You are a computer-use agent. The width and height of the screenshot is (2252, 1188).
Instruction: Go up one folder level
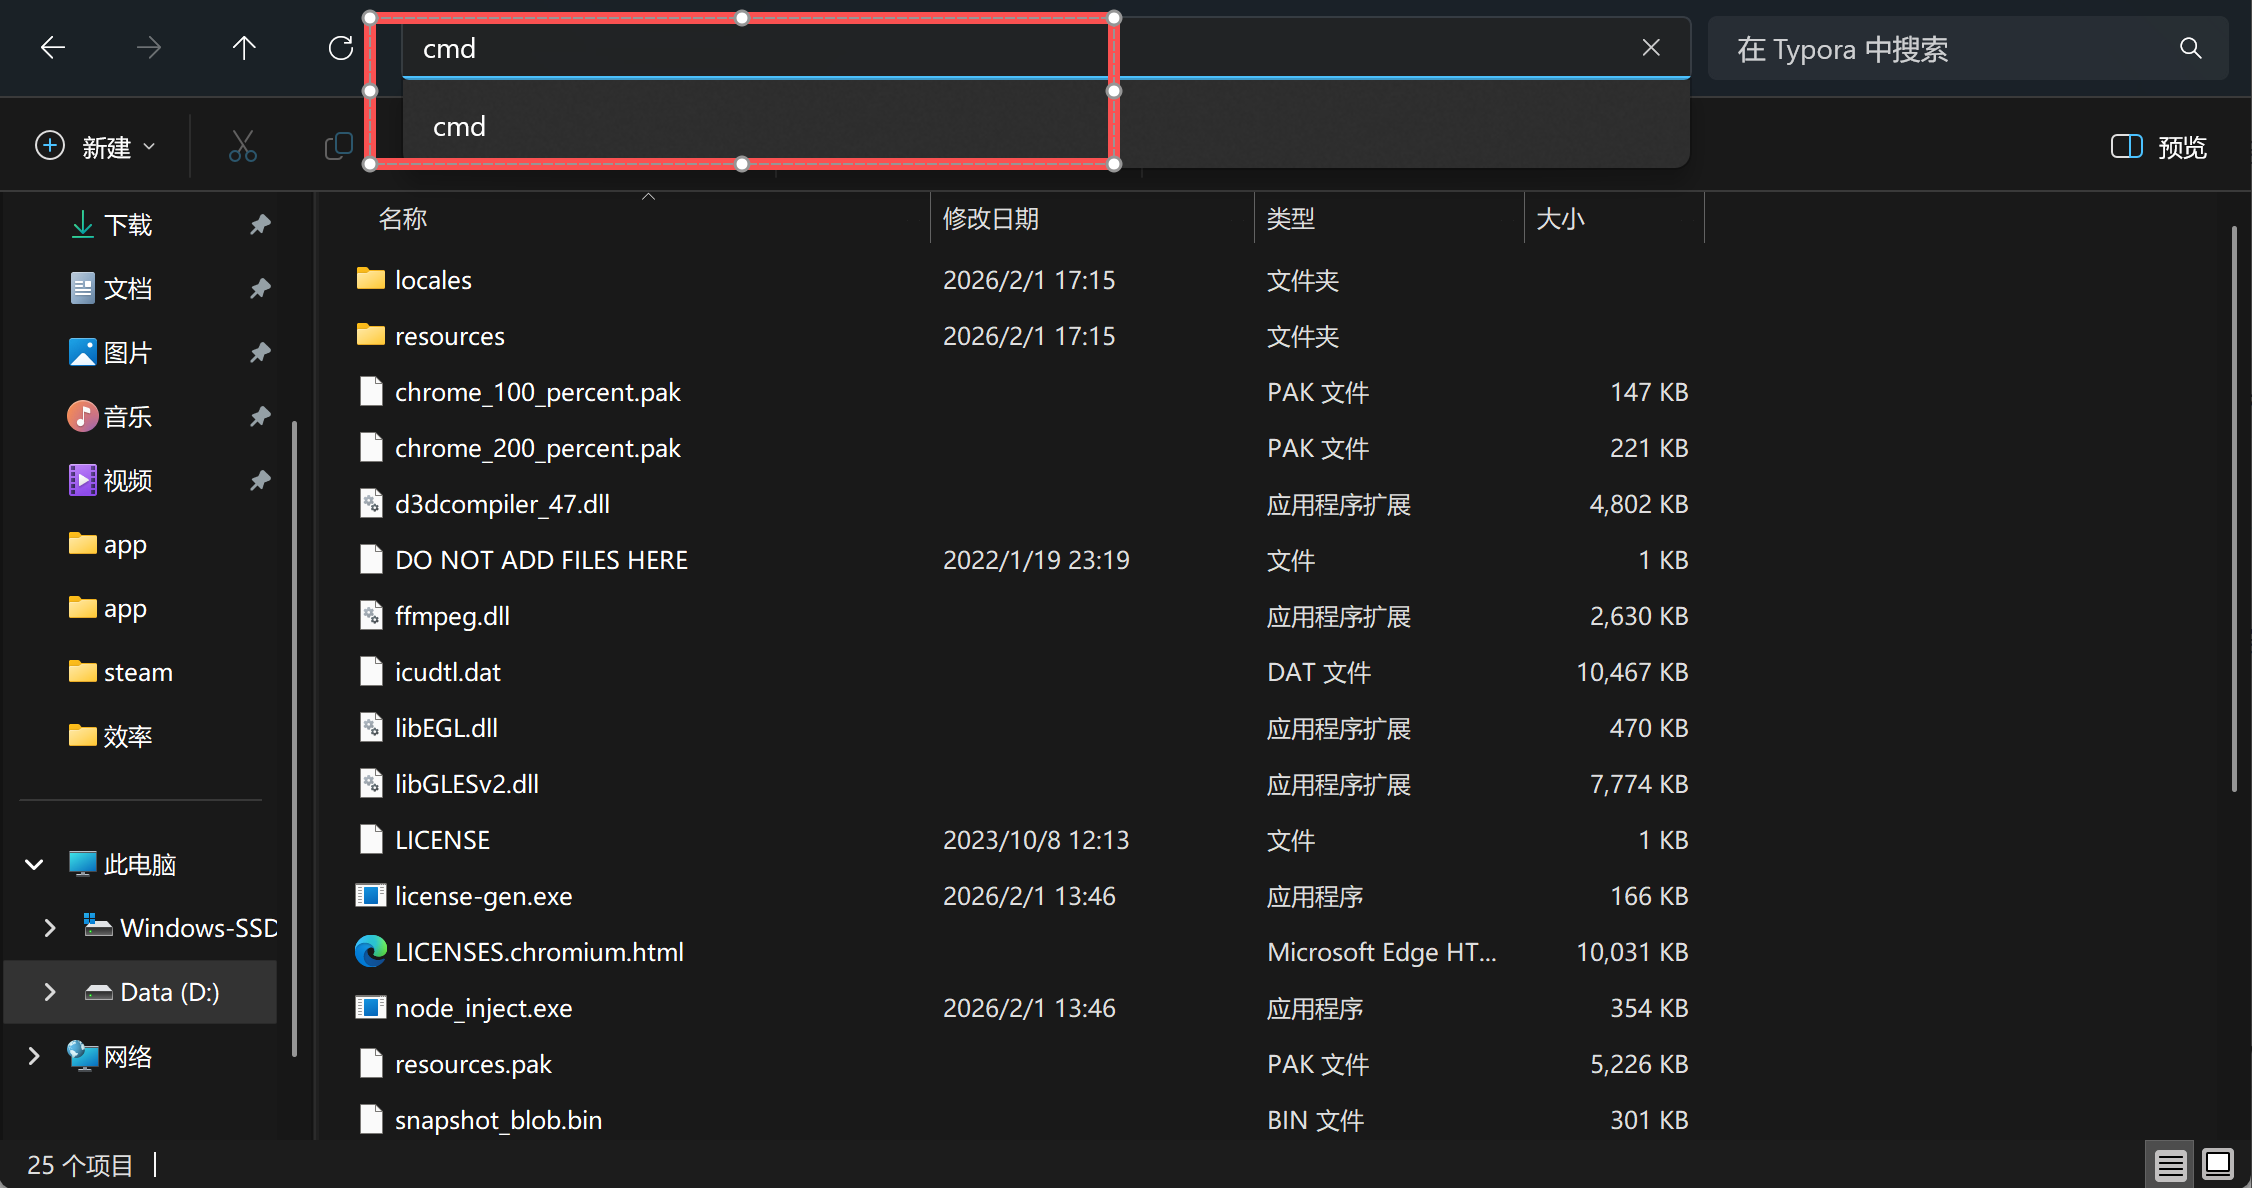[x=244, y=48]
